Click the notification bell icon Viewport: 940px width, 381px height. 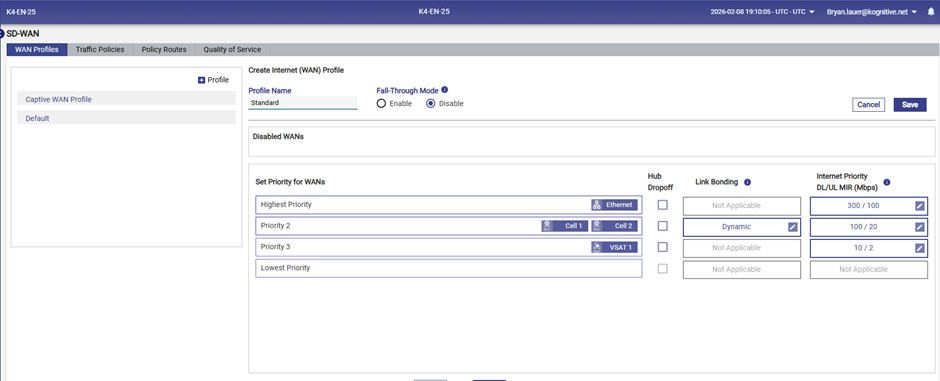click(x=931, y=11)
